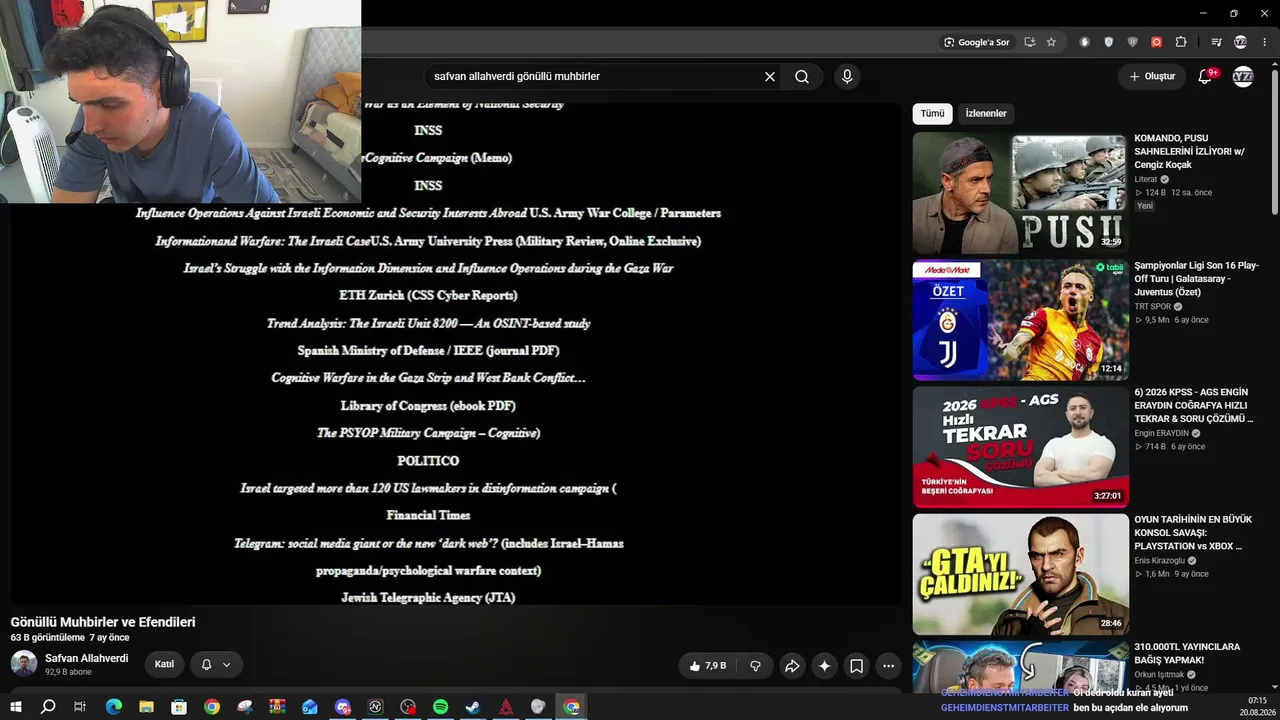Viewport: 1280px width, 720px height.
Task: Bookmark this page with the star icon
Action: (1051, 42)
